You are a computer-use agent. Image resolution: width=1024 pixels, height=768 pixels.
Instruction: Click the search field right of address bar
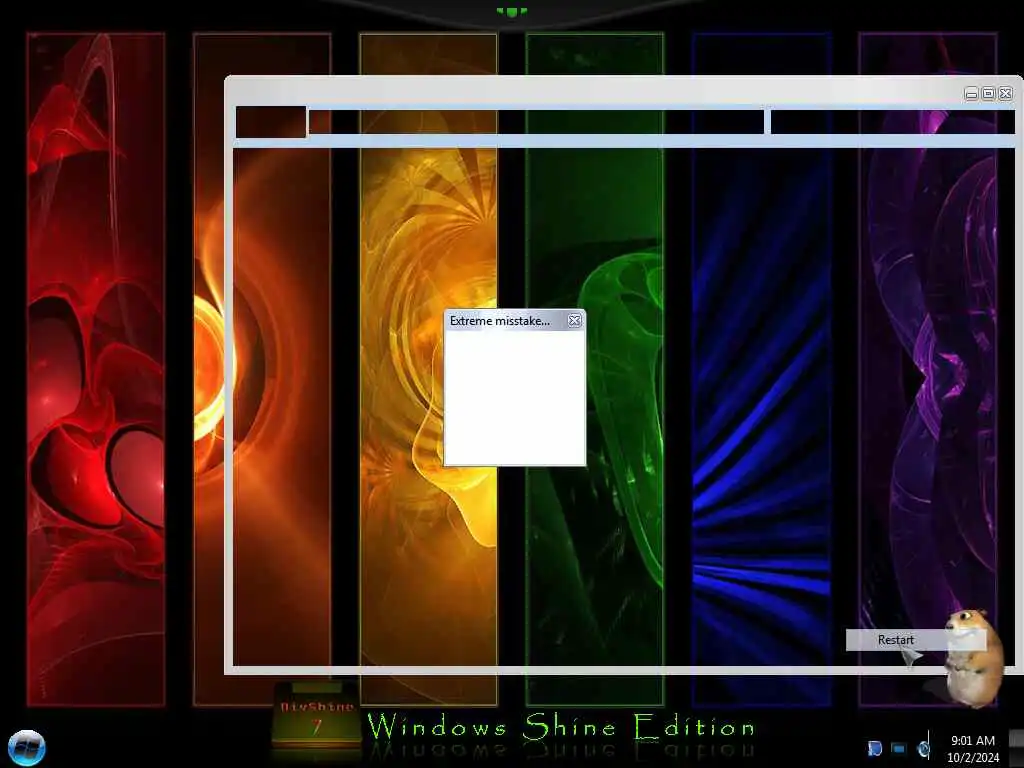point(893,122)
